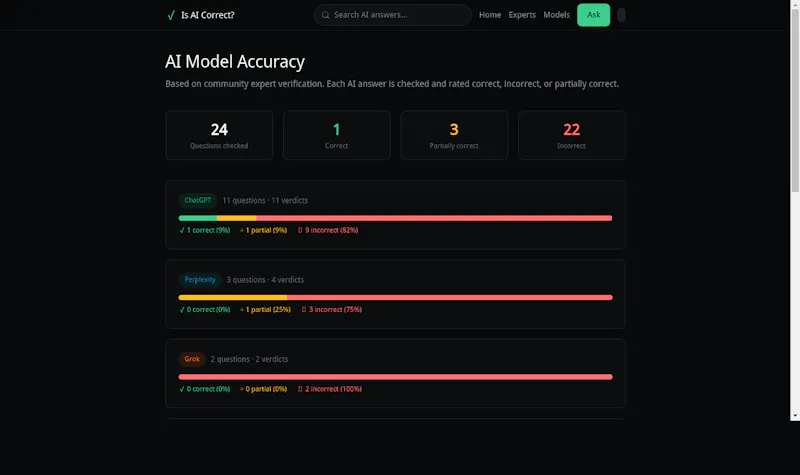Click '2 questions · 2 verdicts' text
Screen dimensions: 800x475
tap(249, 359)
